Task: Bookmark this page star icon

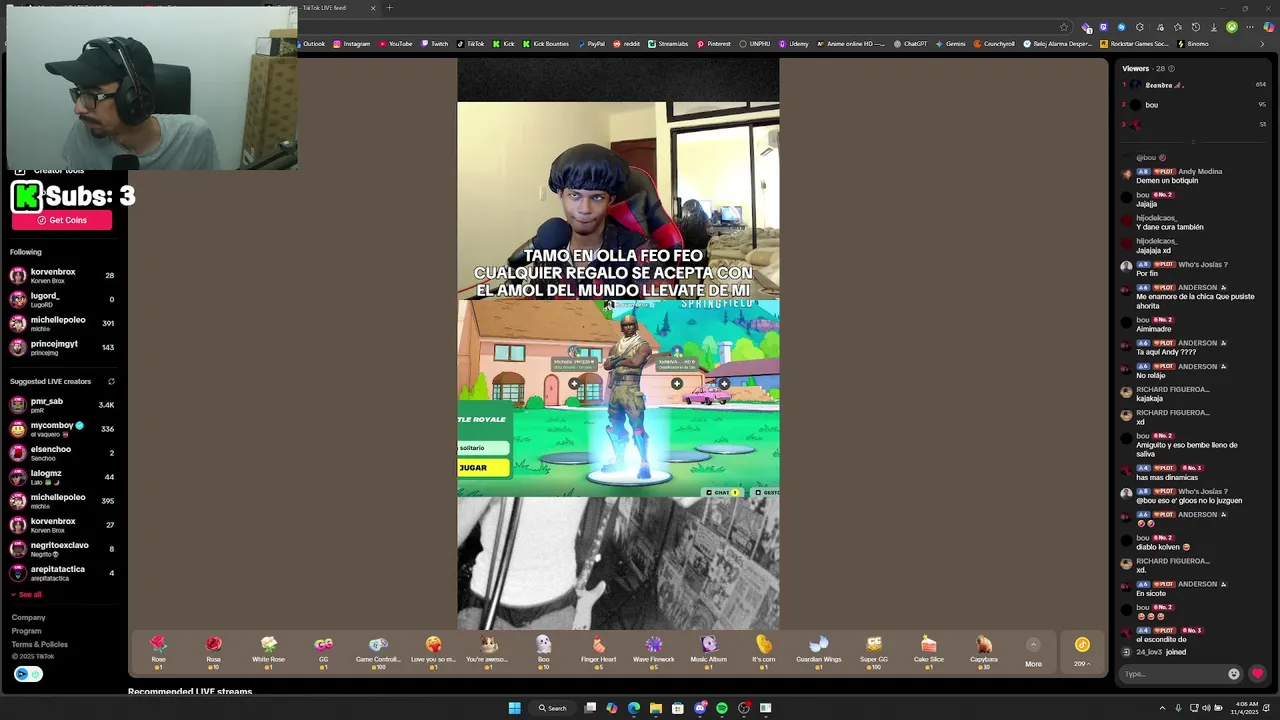Action: click(x=1064, y=27)
